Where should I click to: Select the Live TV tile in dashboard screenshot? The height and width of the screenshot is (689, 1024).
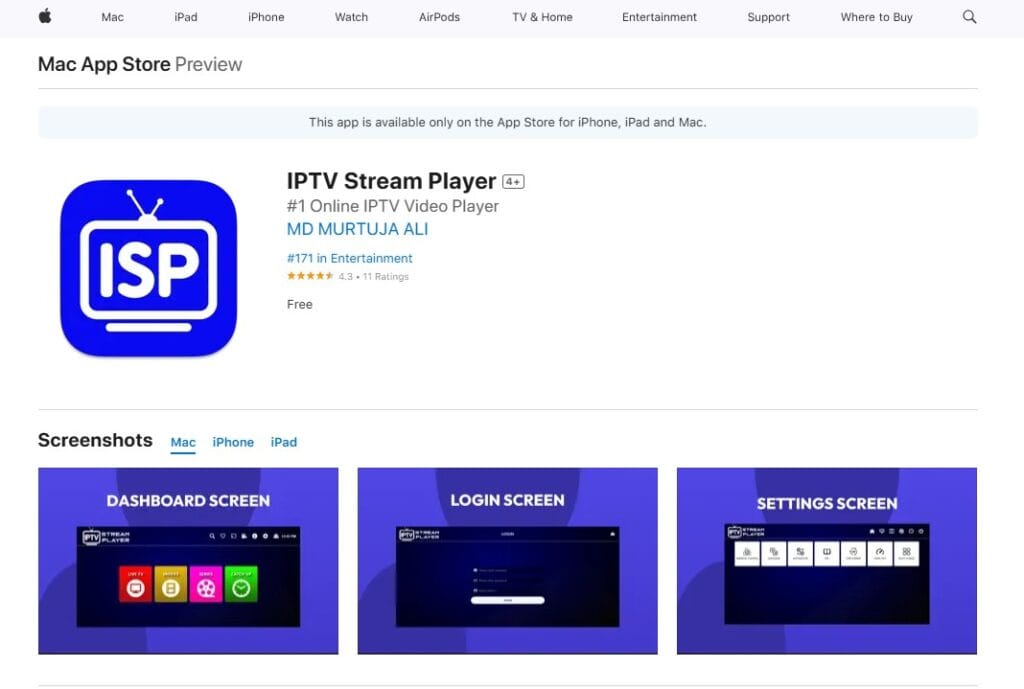click(x=135, y=585)
